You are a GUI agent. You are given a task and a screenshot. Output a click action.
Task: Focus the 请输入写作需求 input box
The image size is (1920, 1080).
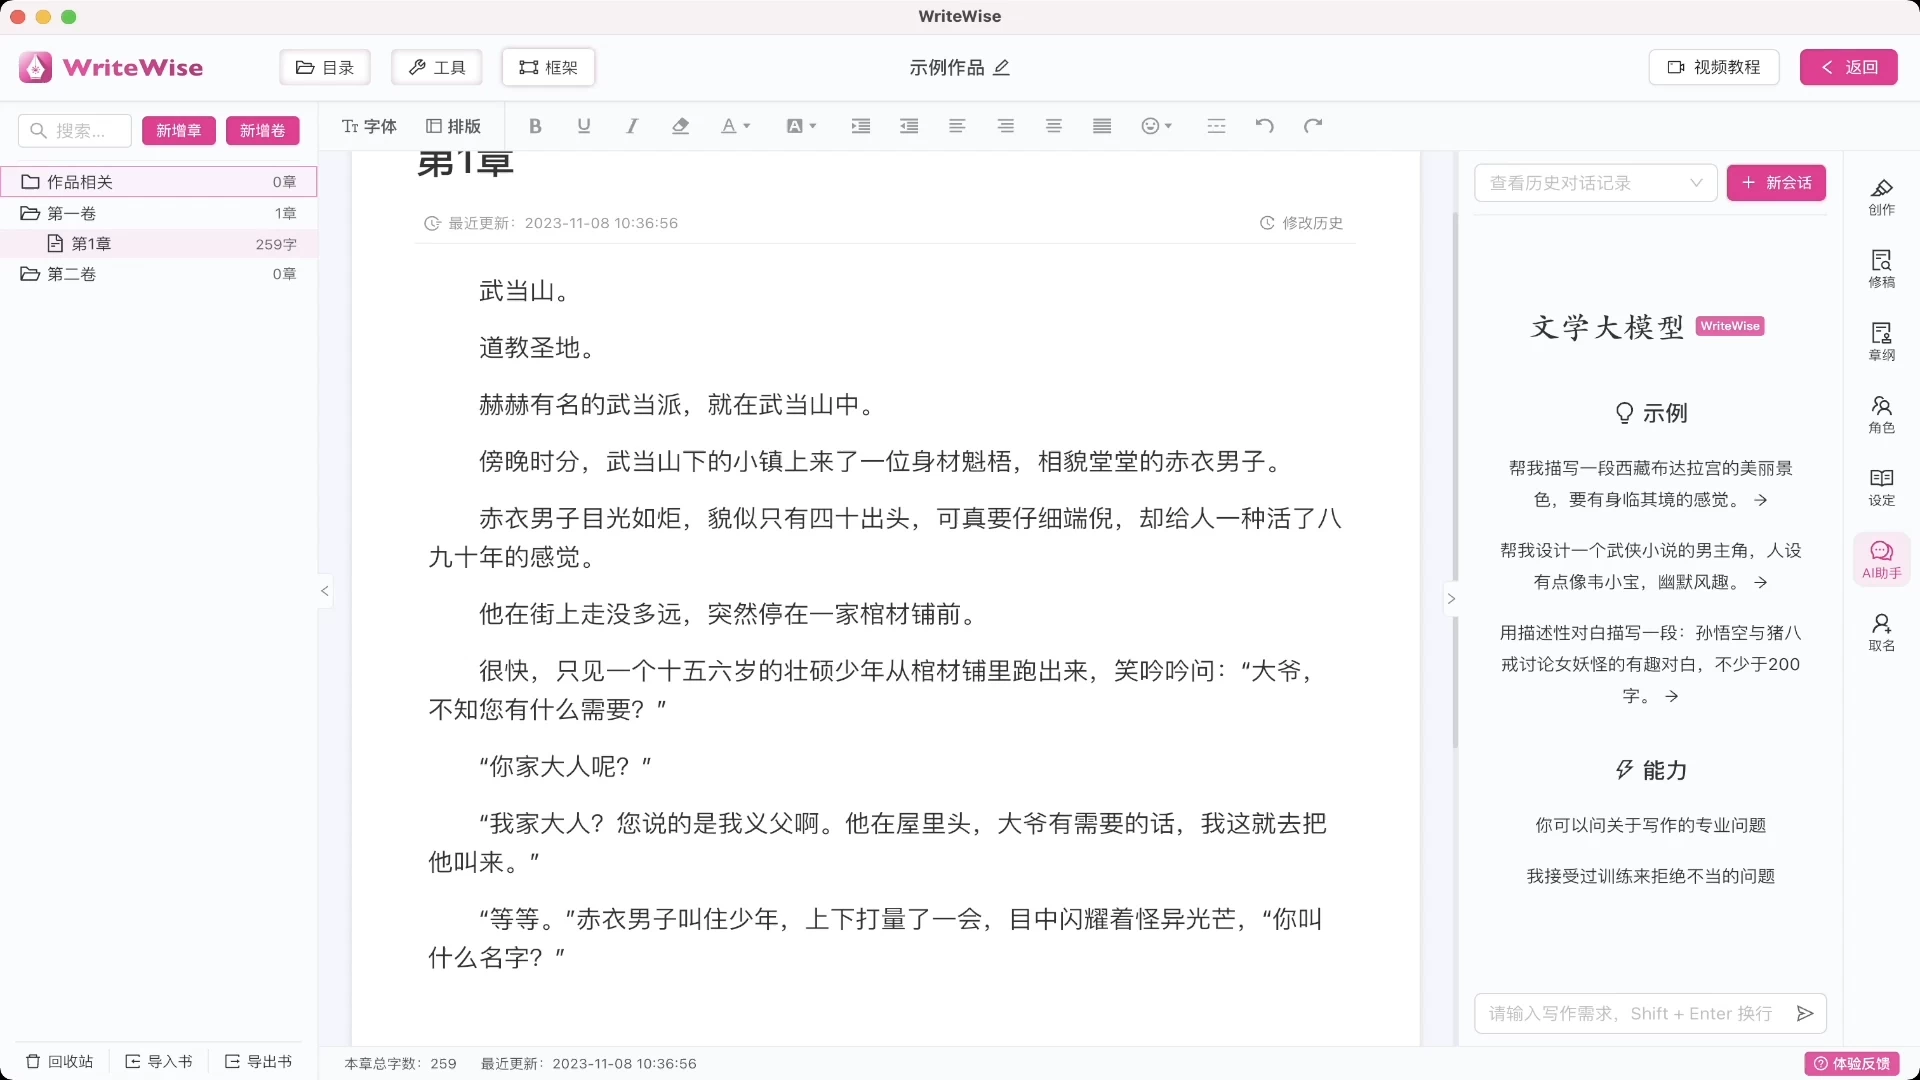pyautogui.click(x=1630, y=1014)
